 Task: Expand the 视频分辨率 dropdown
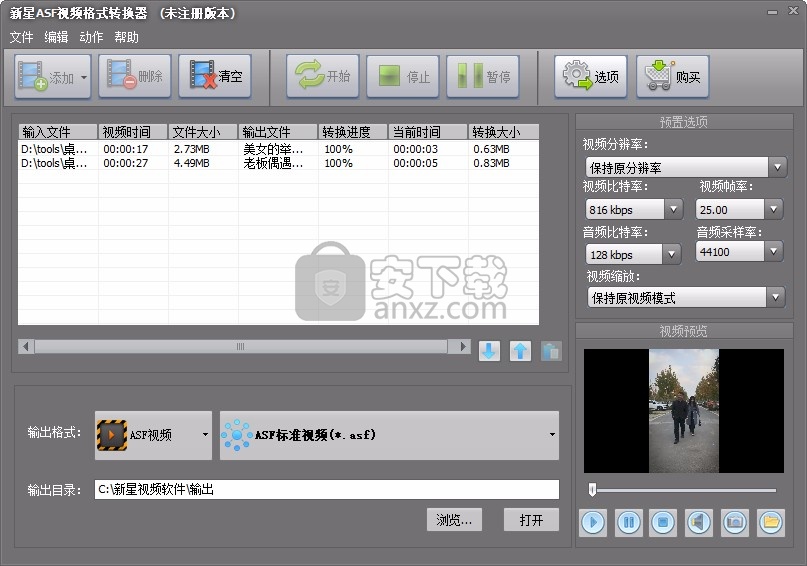777,167
